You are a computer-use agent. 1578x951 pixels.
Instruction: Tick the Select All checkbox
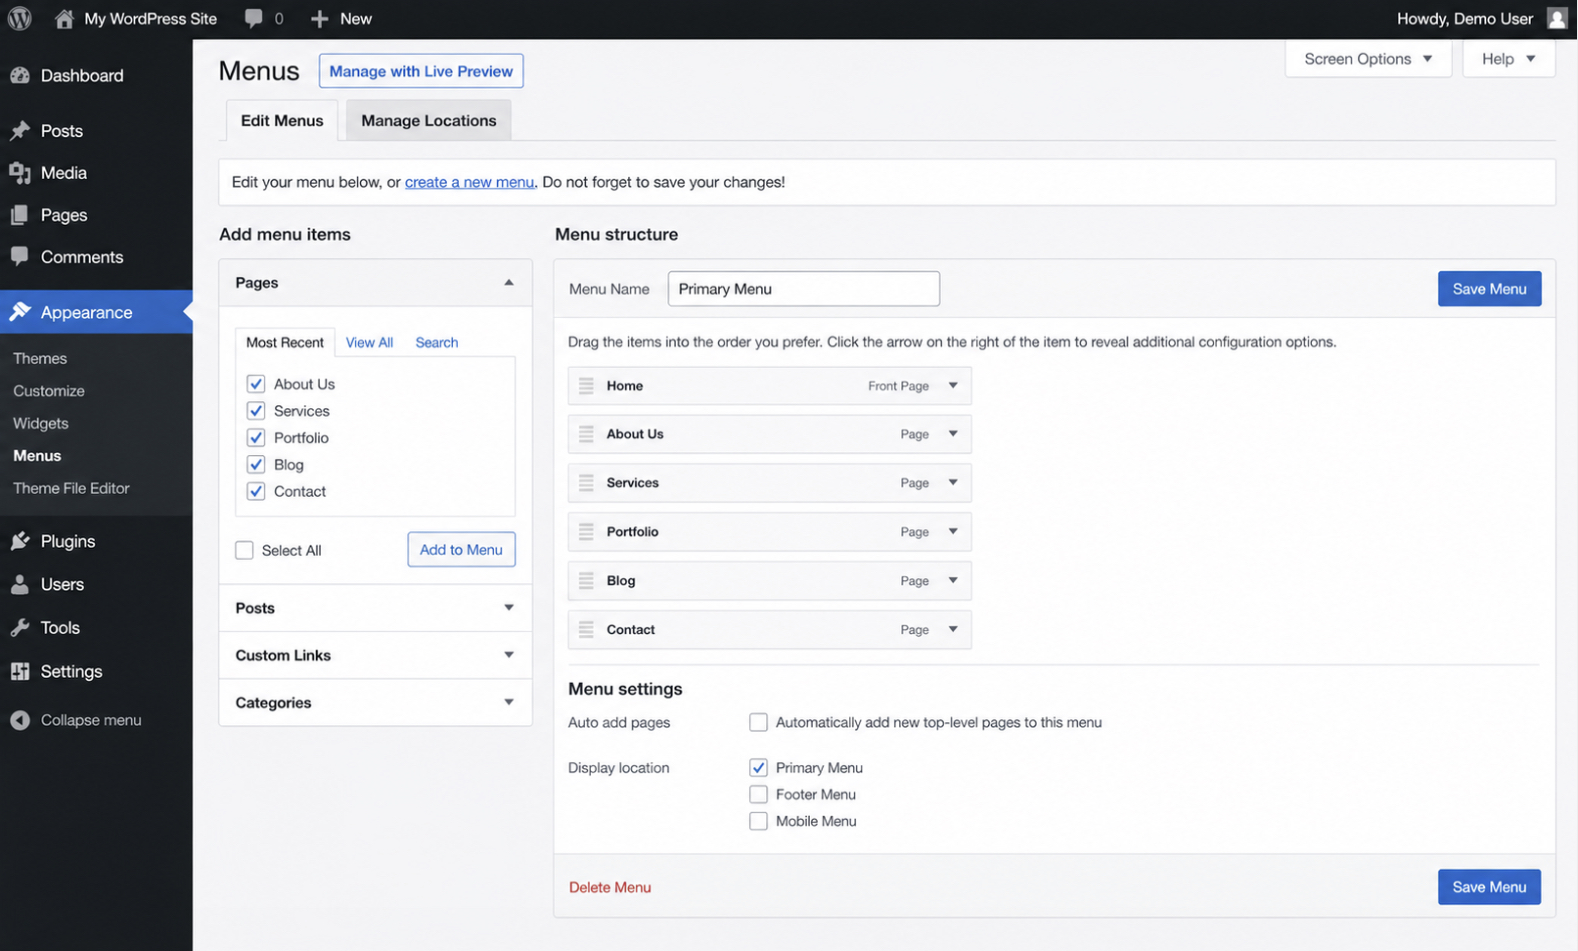[x=244, y=550]
